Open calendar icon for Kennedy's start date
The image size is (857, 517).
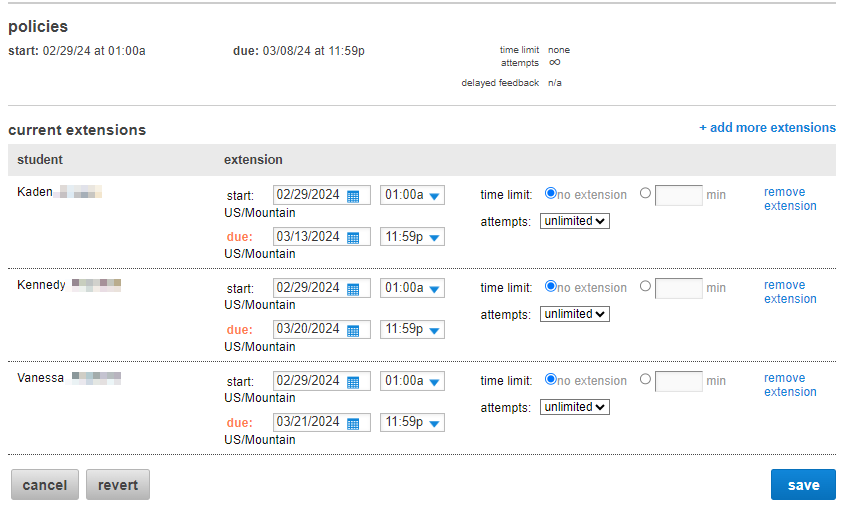[353, 289]
